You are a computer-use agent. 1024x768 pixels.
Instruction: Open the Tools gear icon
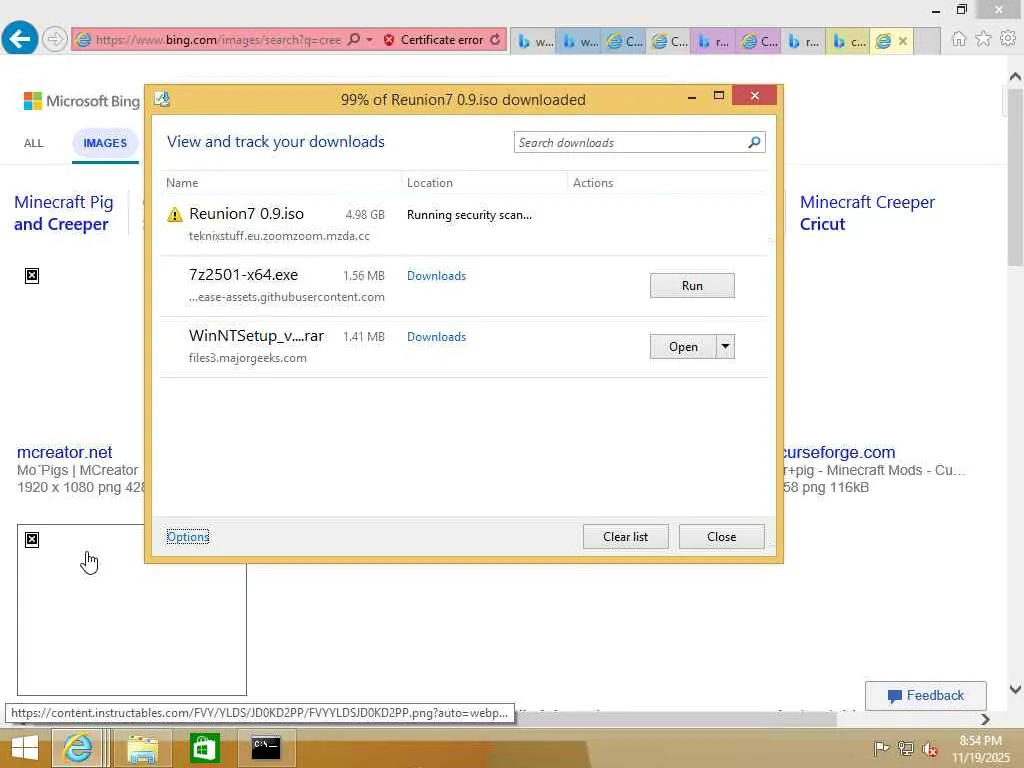pos(1008,39)
